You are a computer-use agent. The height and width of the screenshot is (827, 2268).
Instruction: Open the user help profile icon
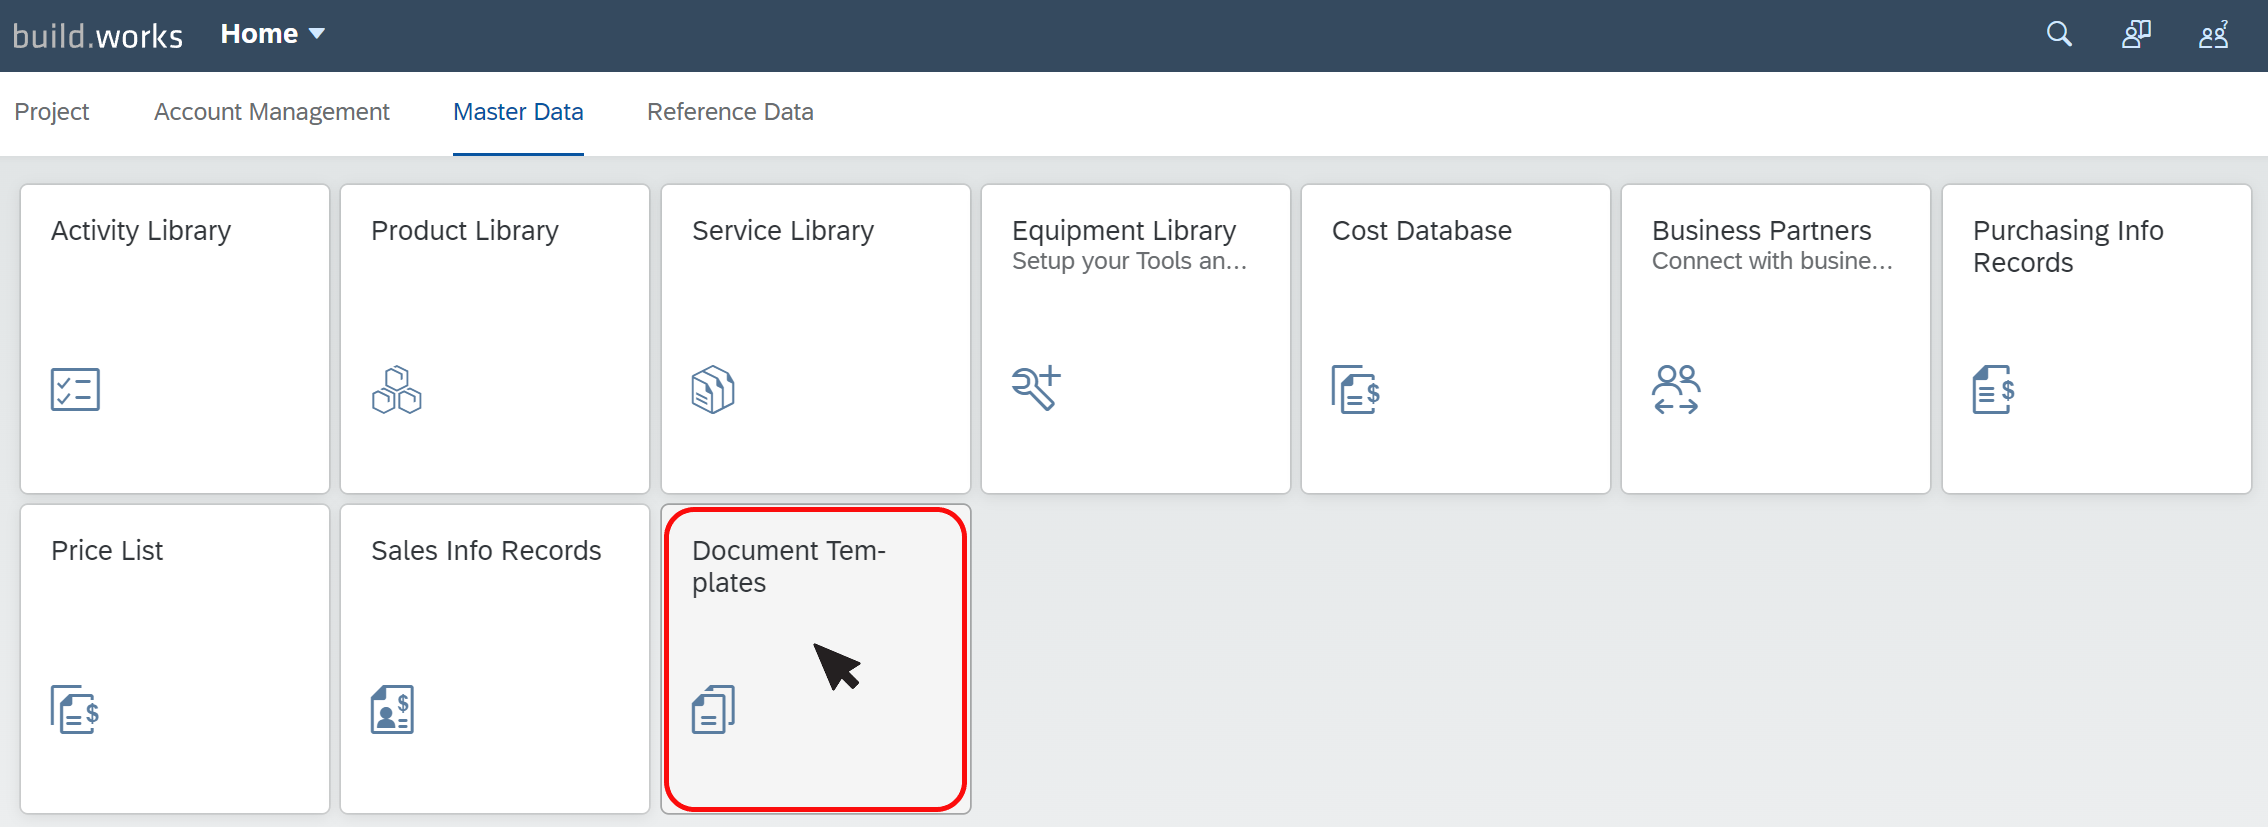click(x=2214, y=34)
